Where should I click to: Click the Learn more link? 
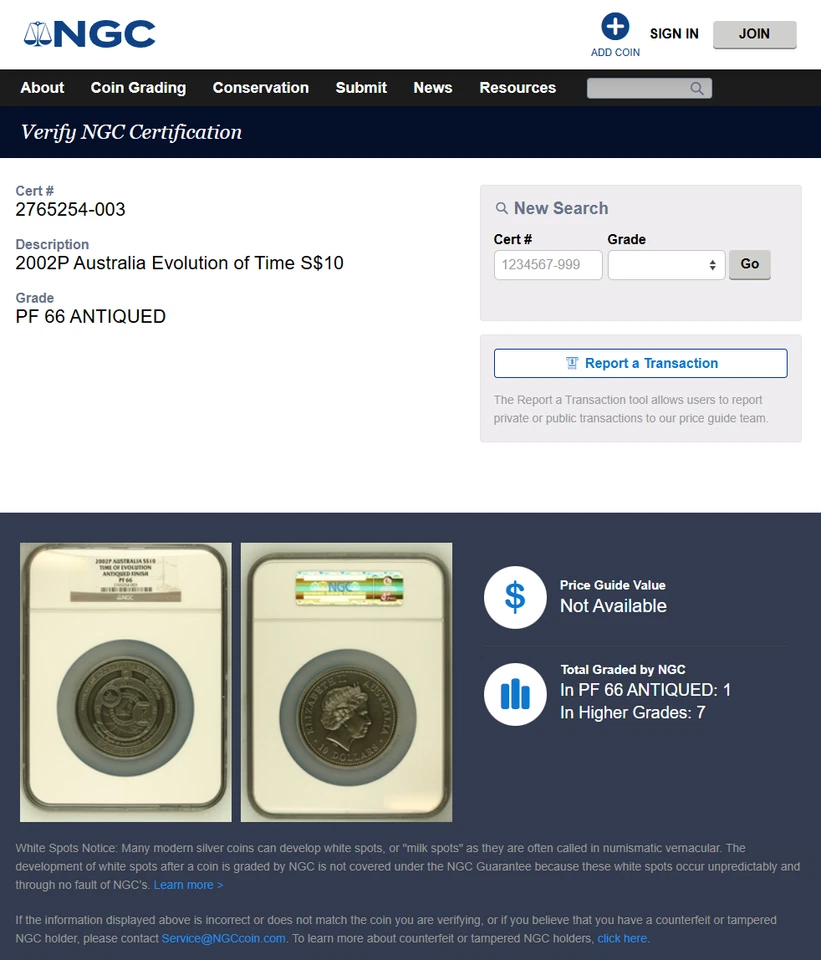click(188, 885)
